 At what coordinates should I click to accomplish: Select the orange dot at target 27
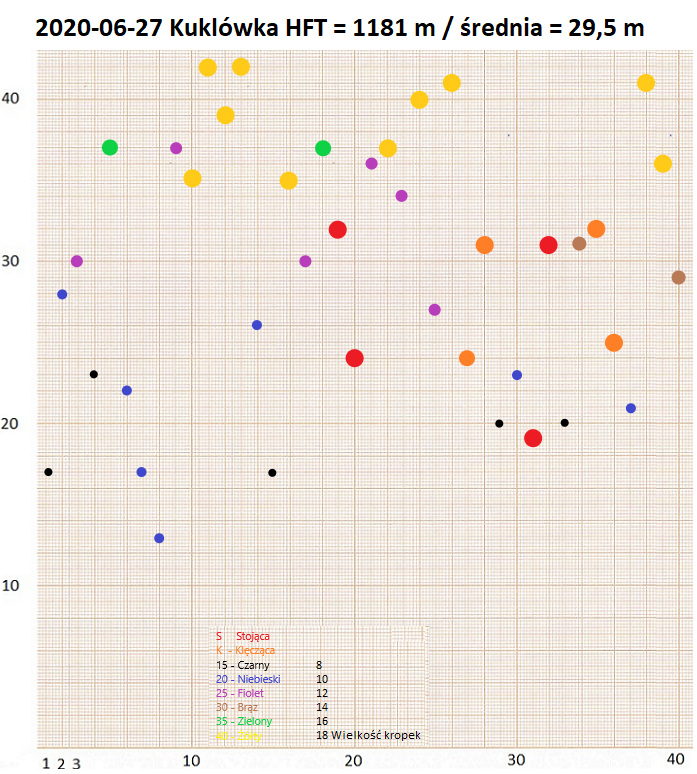(x=467, y=358)
